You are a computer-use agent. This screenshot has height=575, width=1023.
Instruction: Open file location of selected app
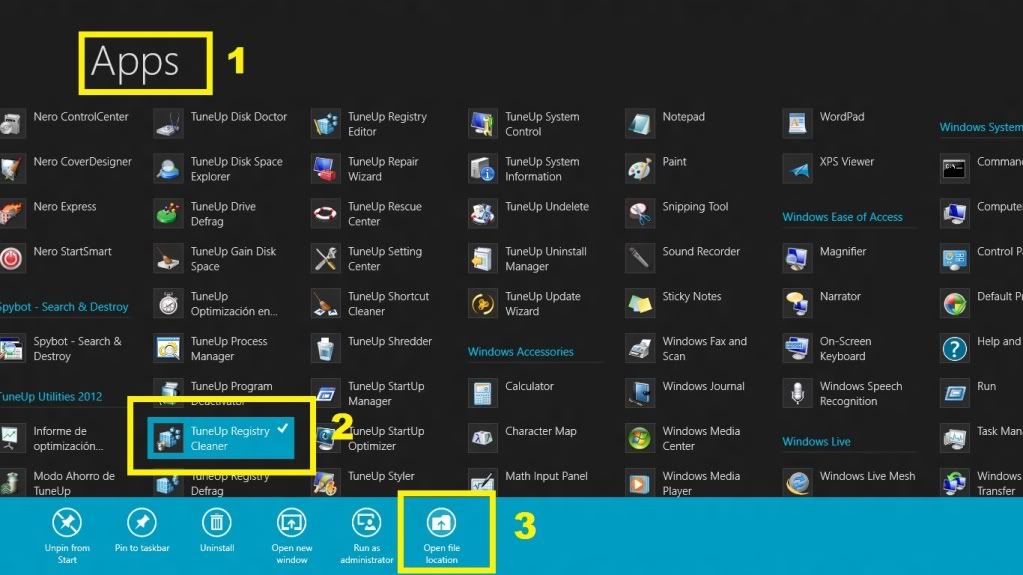(441, 523)
